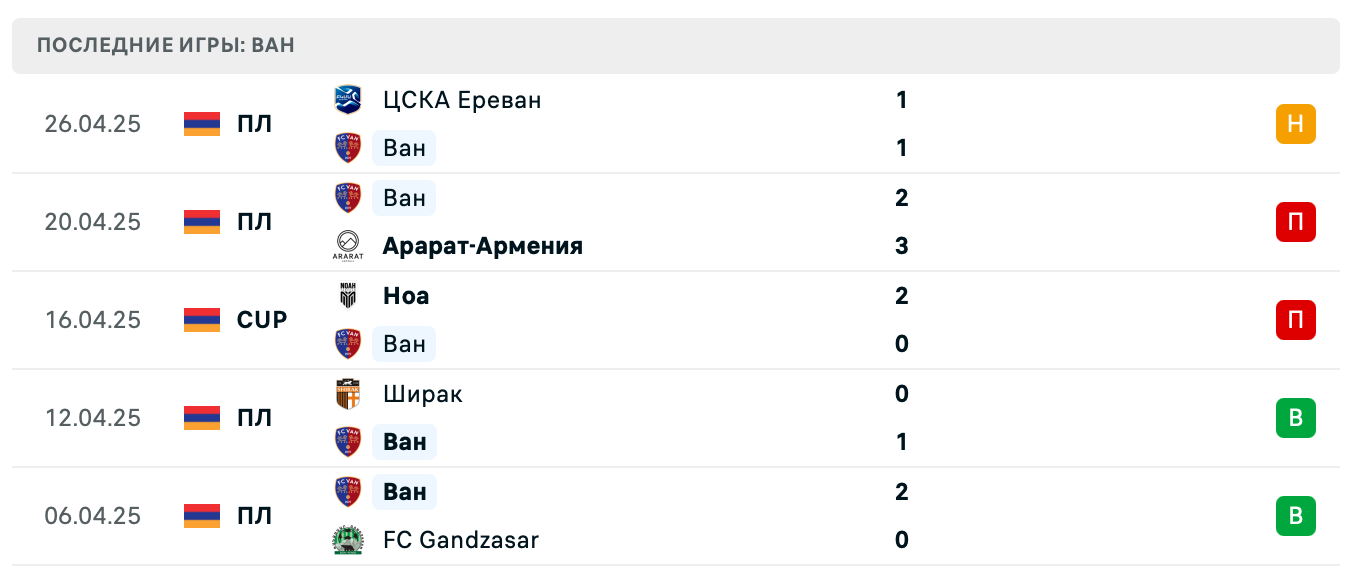Select the CUP competition label

(263, 320)
